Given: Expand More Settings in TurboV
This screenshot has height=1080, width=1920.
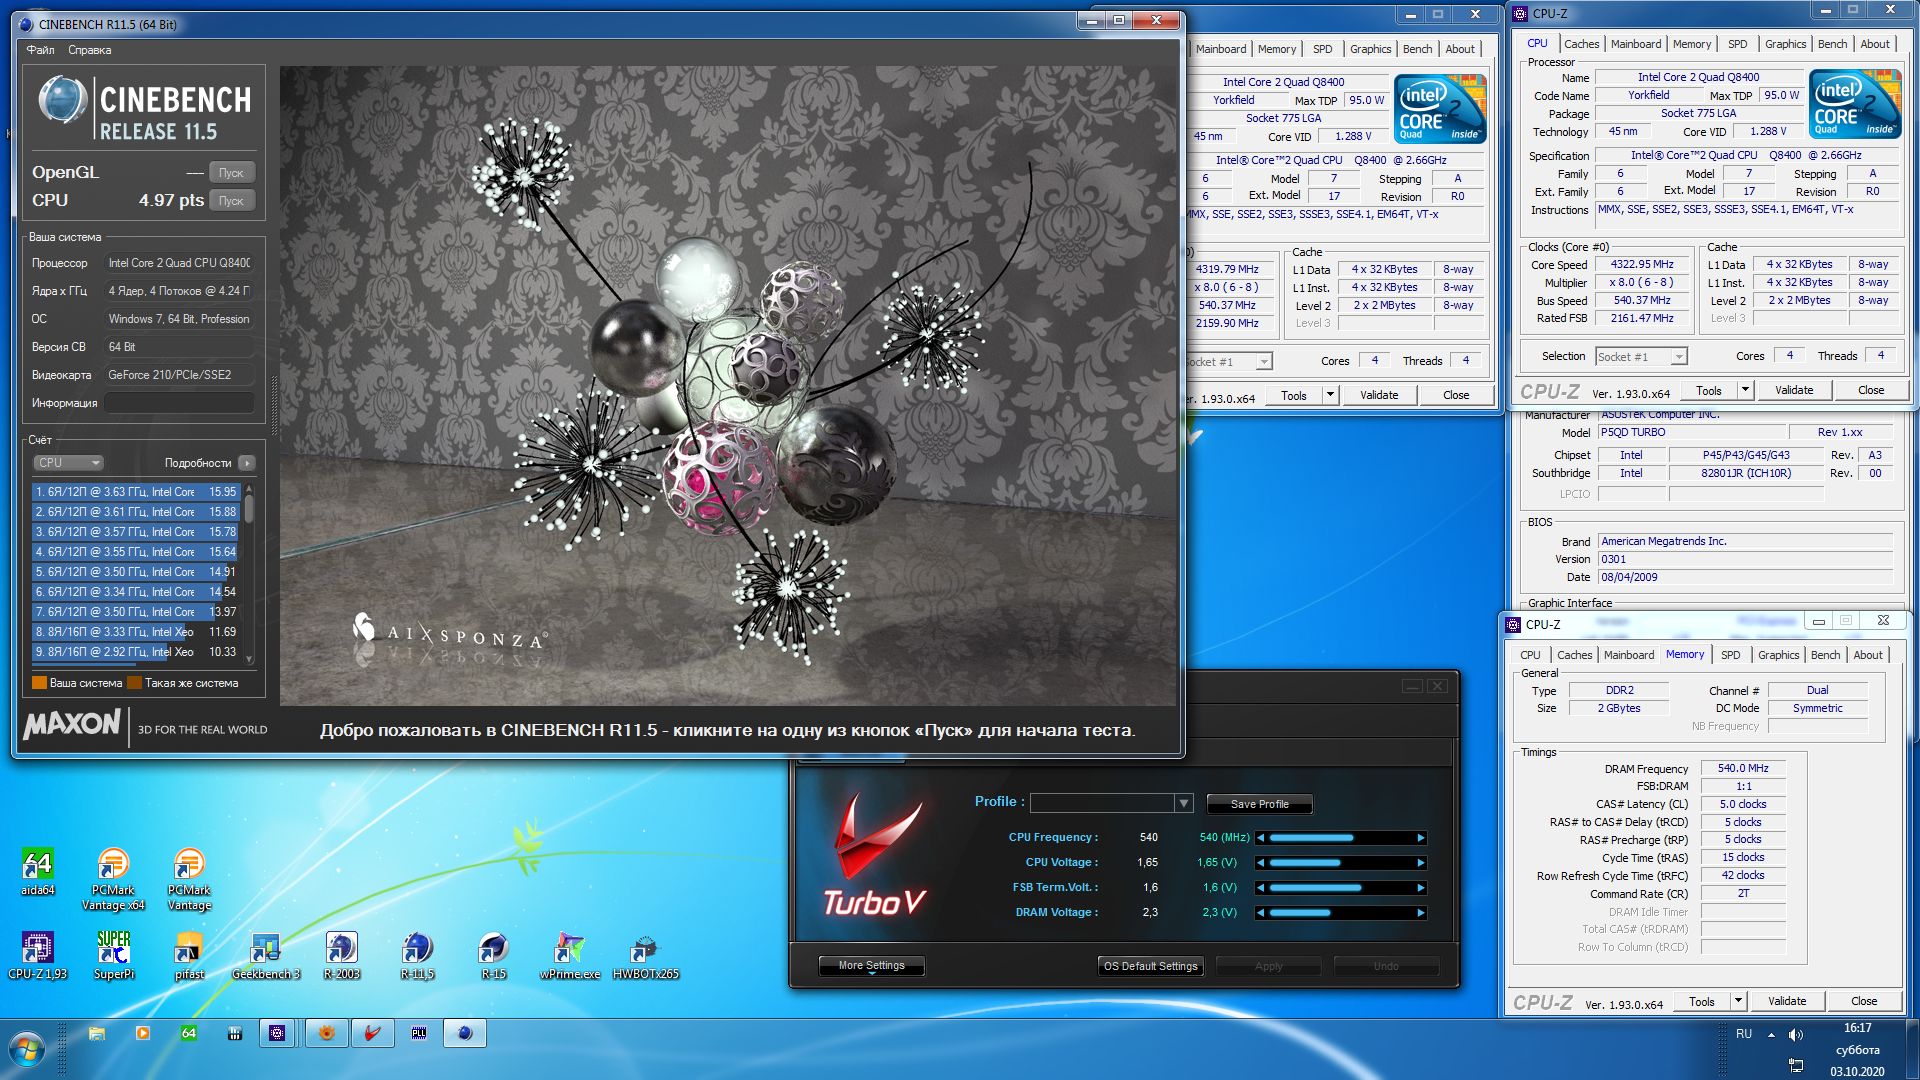Looking at the screenshot, I should (x=871, y=966).
